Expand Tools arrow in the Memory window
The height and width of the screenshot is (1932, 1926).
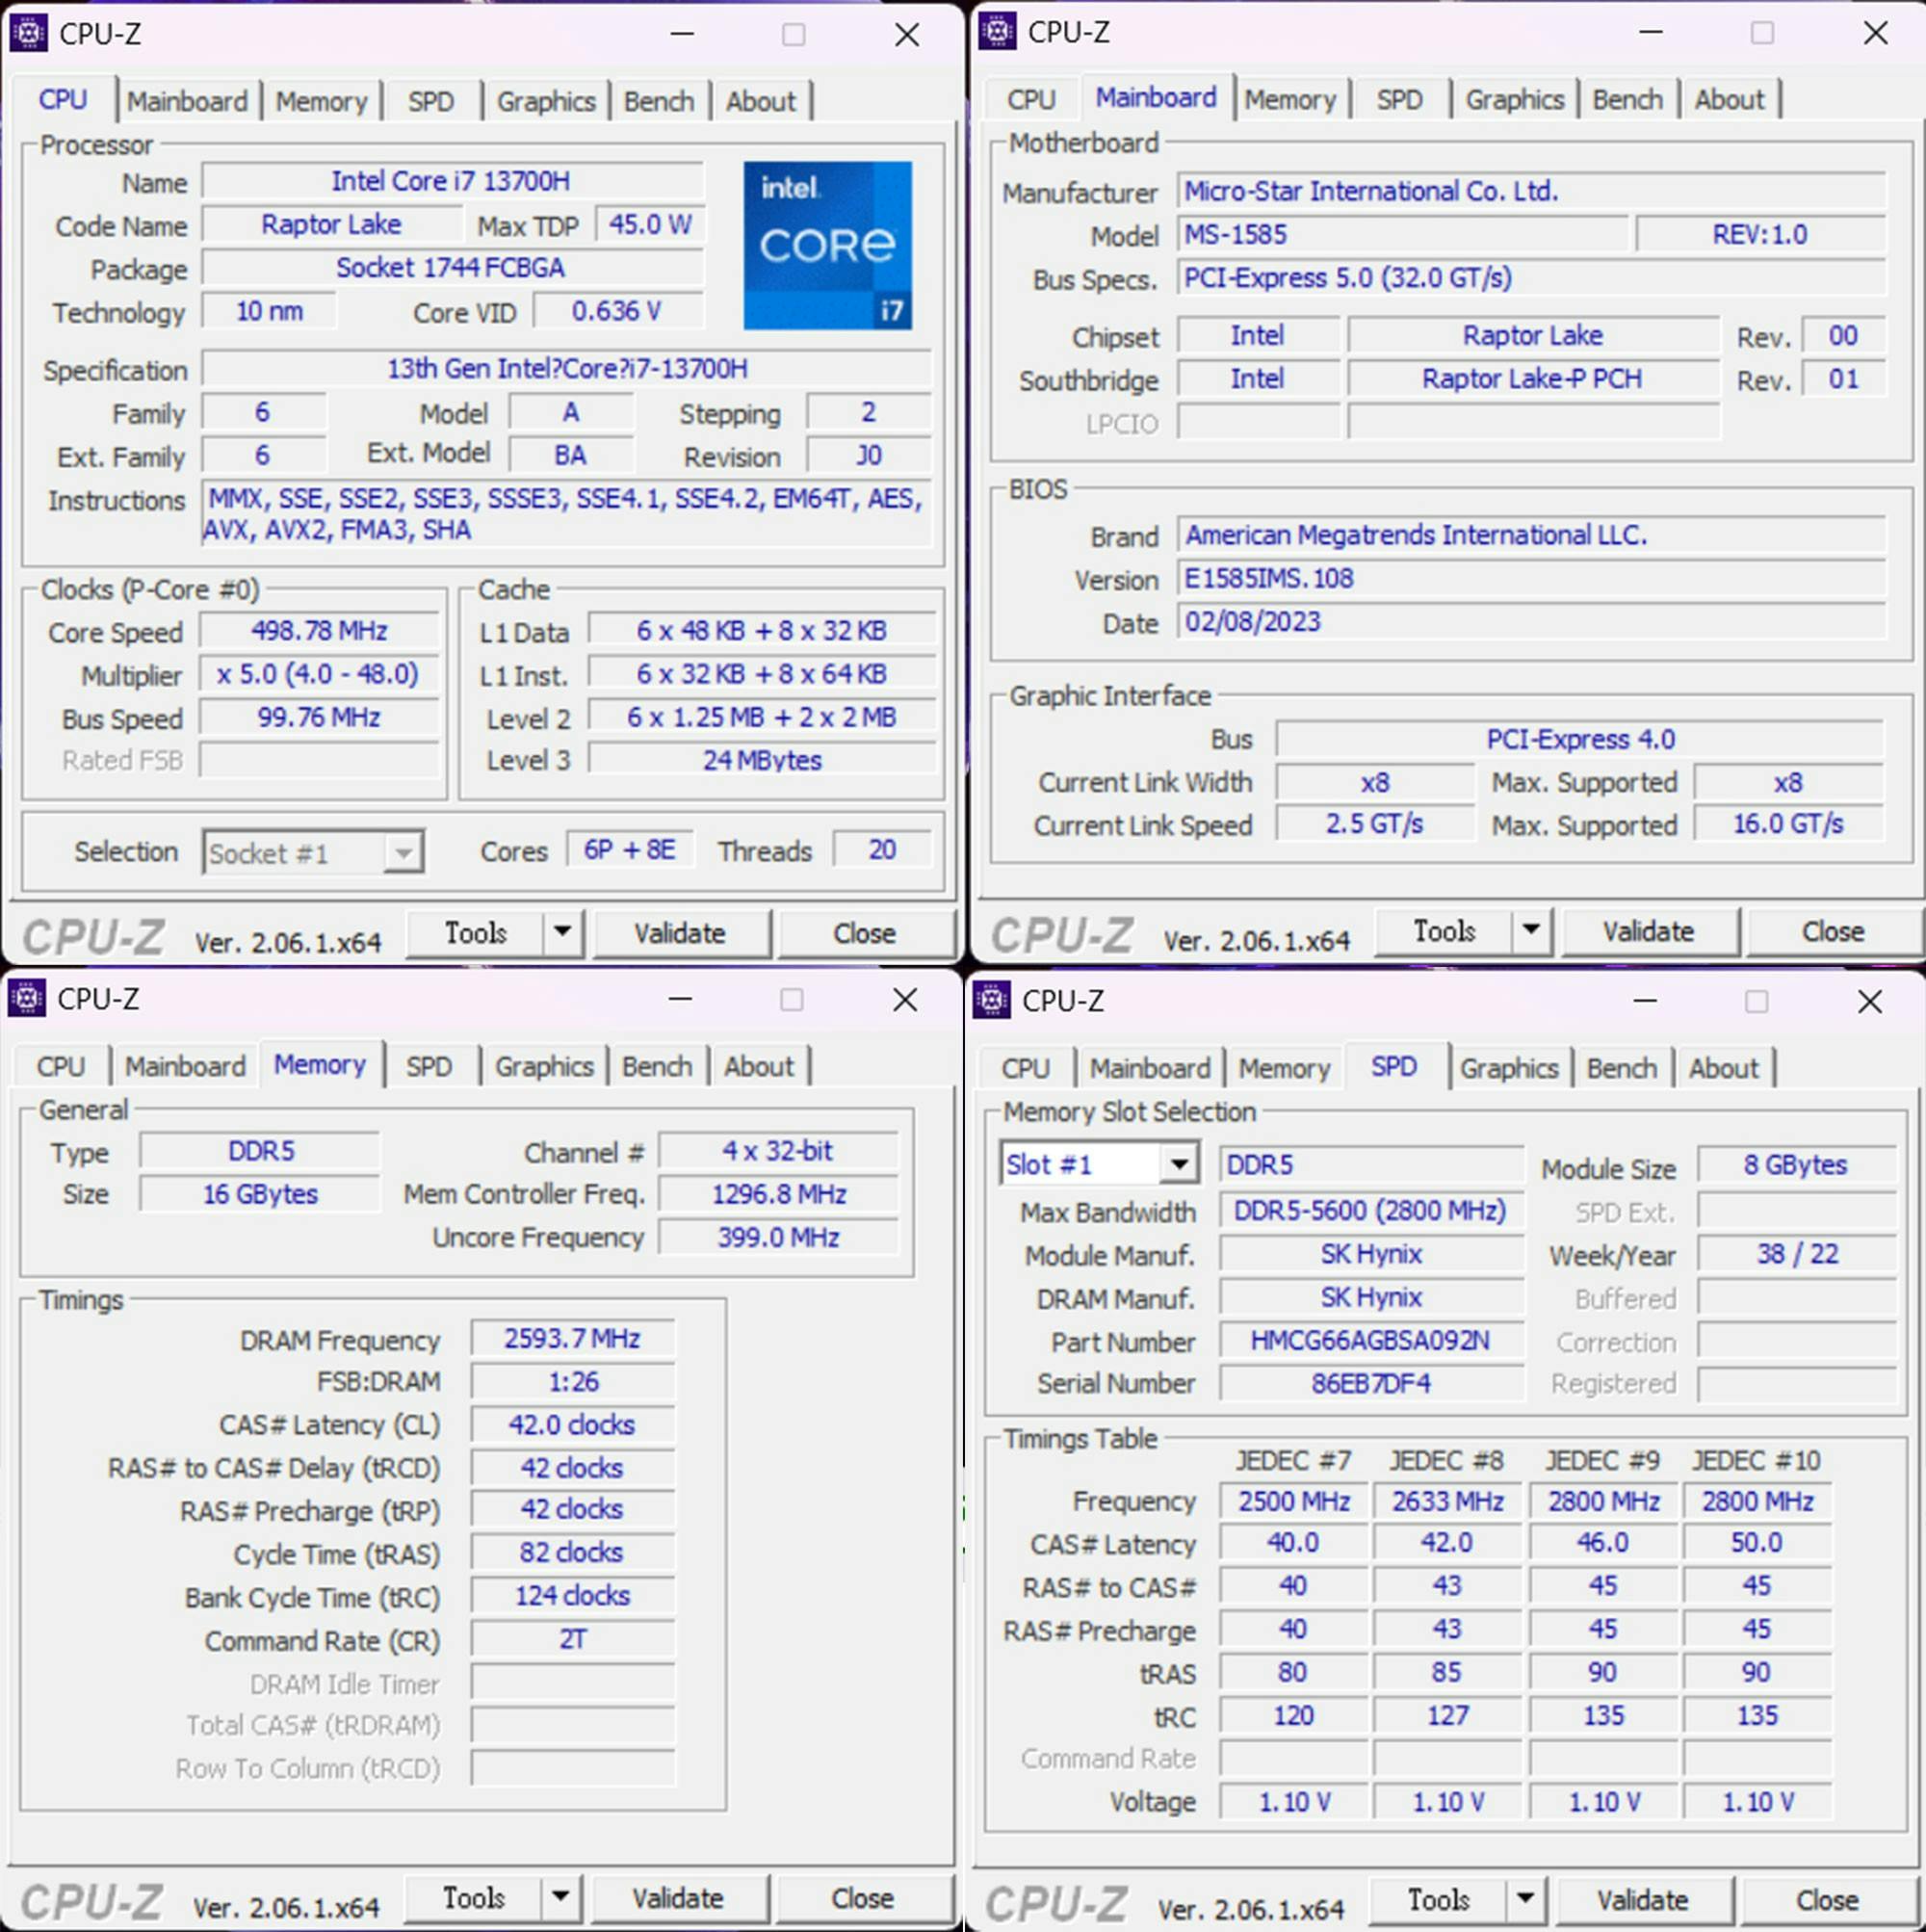pos(561,1897)
